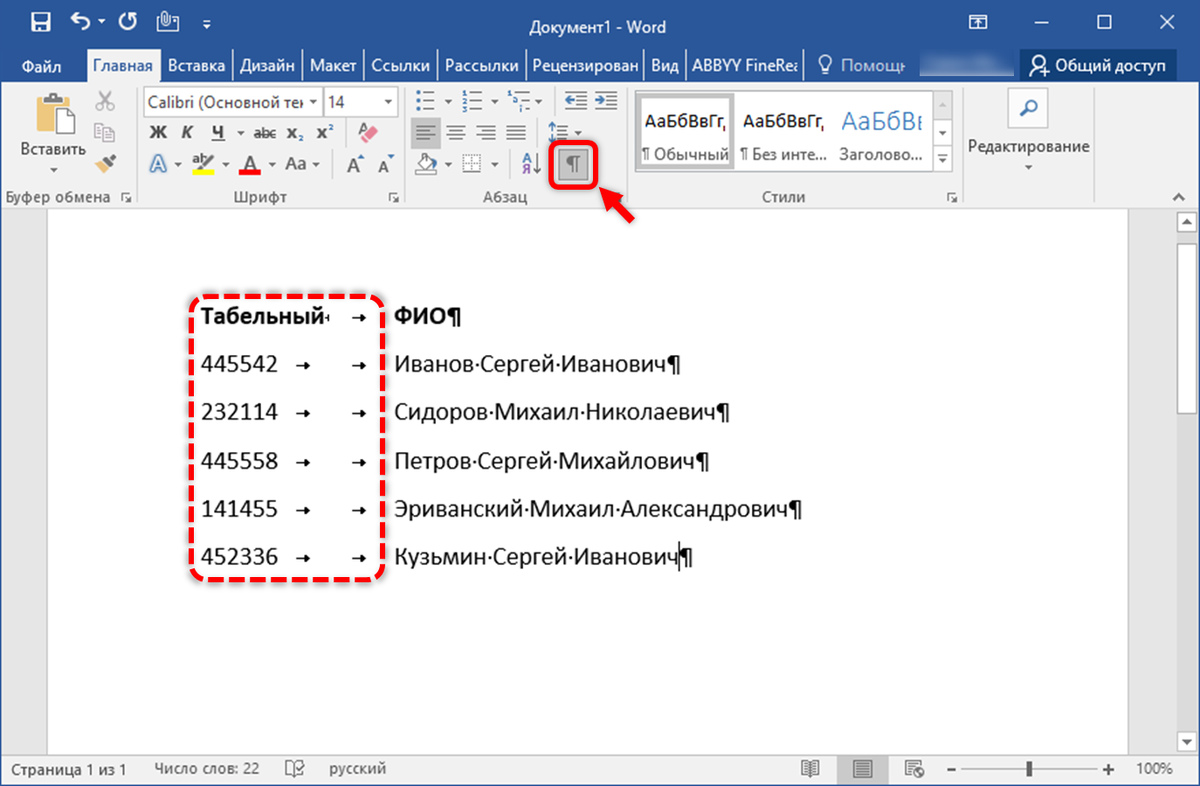Switch to the Вставка tab
The width and height of the screenshot is (1200, 786).
[x=196, y=66]
